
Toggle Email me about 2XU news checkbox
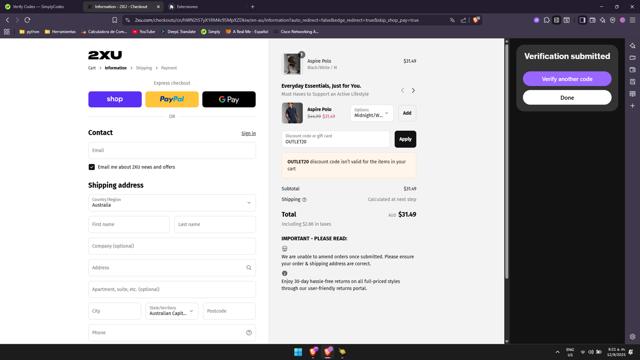click(91, 167)
